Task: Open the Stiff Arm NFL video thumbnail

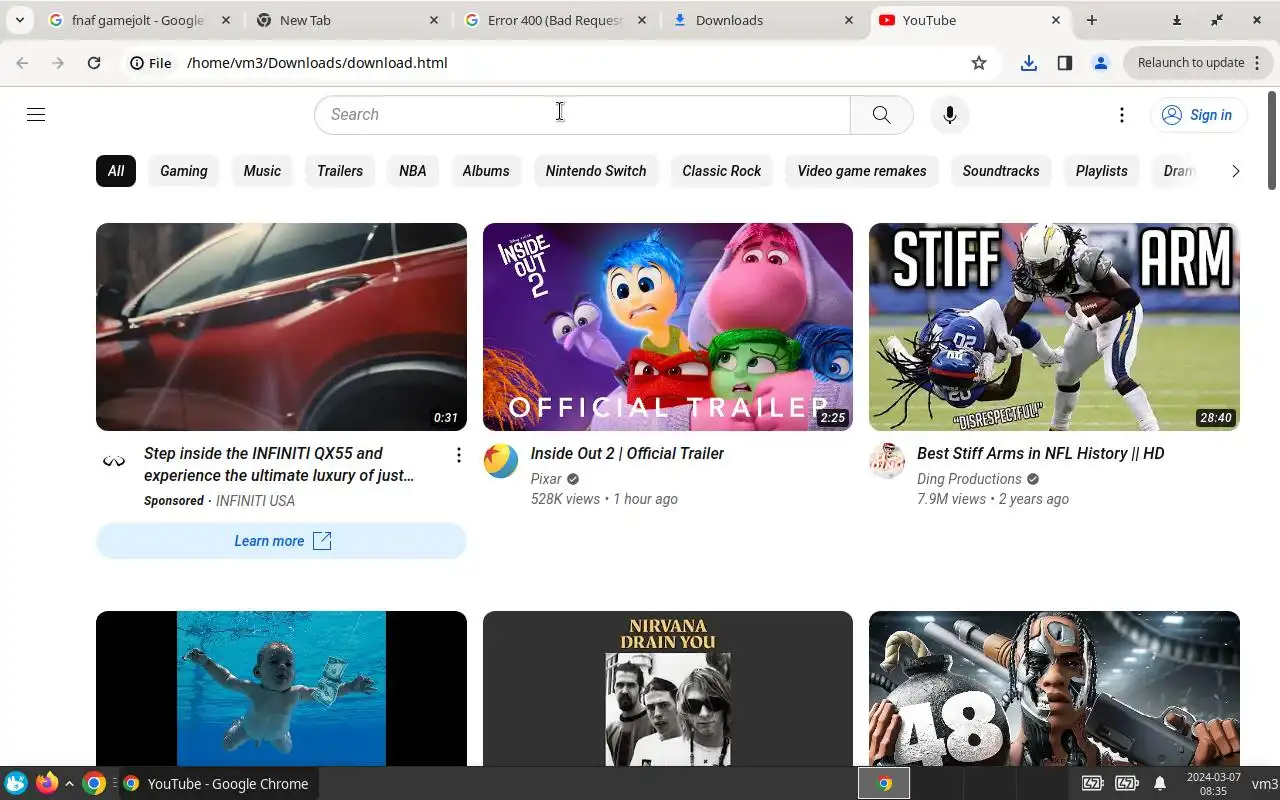Action: click(1054, 327)
